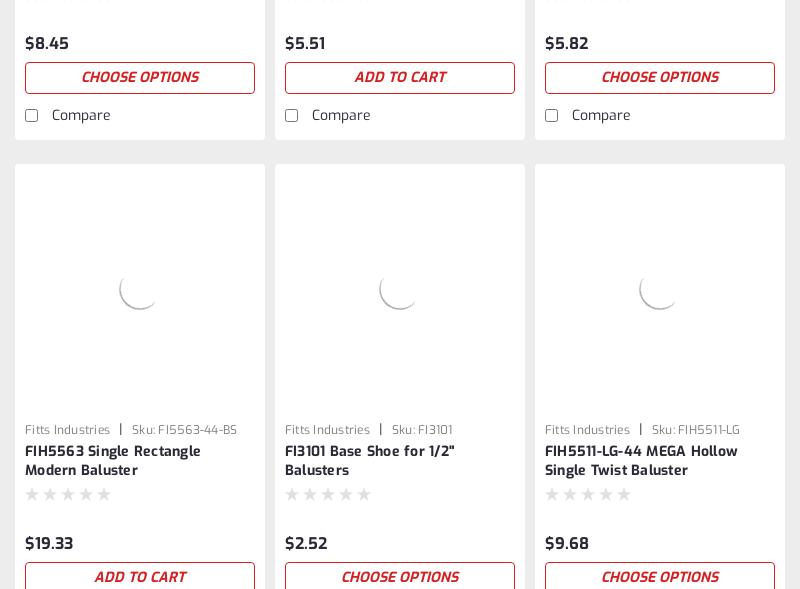Check Compare box under $8.45 product
The height and width of the screenshot is (589, 800).
pyautogui.click(x=32, y=116)
